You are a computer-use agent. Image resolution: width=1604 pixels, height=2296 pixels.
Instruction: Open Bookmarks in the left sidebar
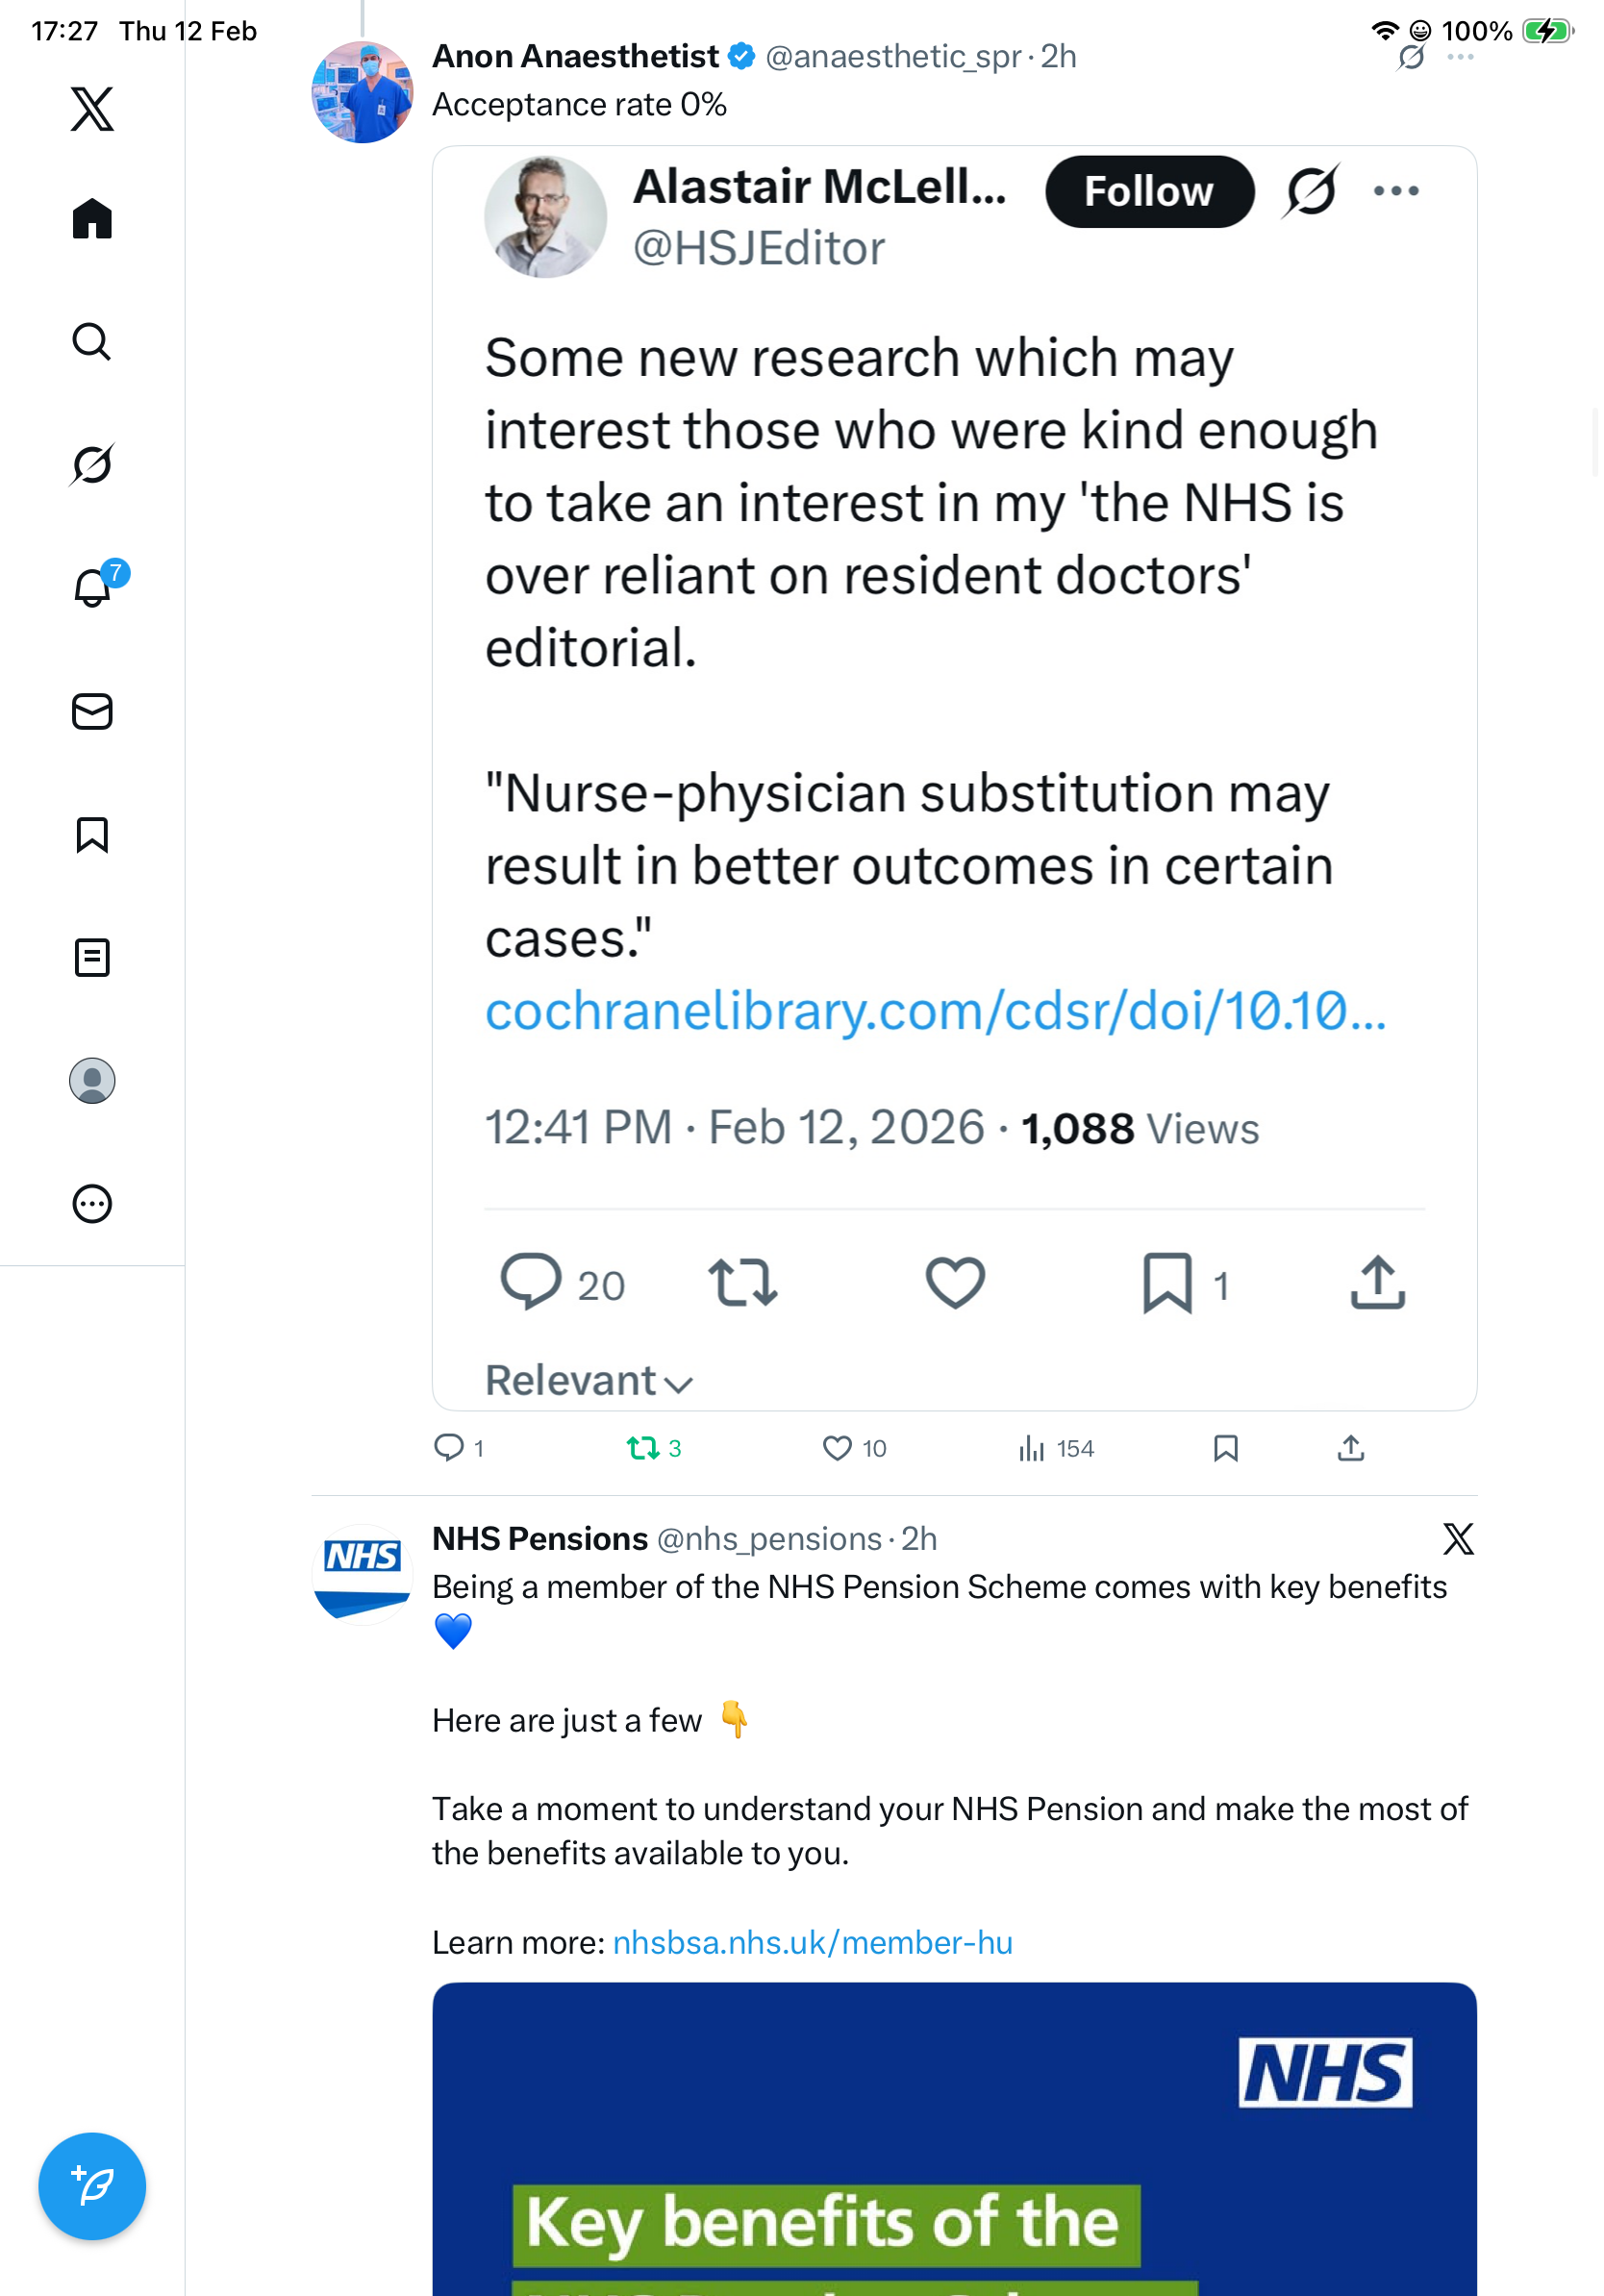tap(92, 834)
